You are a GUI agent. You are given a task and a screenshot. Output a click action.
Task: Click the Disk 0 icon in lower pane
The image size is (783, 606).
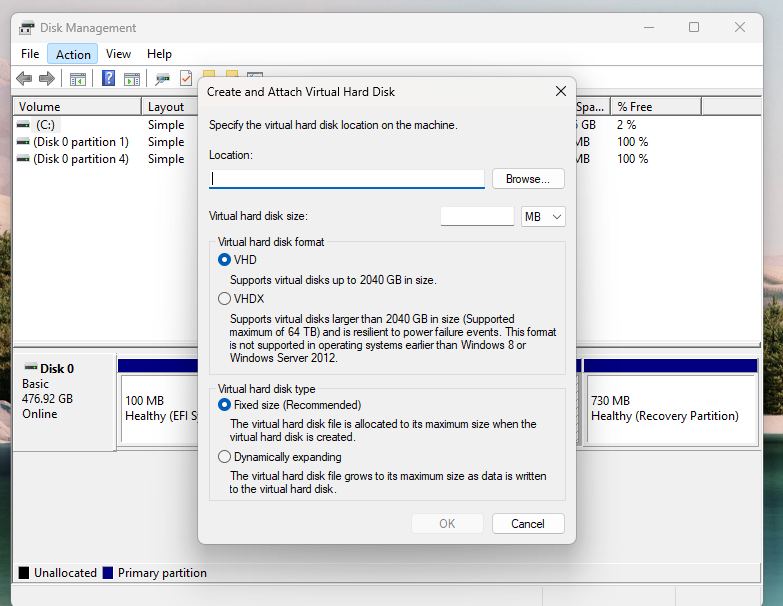31,367
